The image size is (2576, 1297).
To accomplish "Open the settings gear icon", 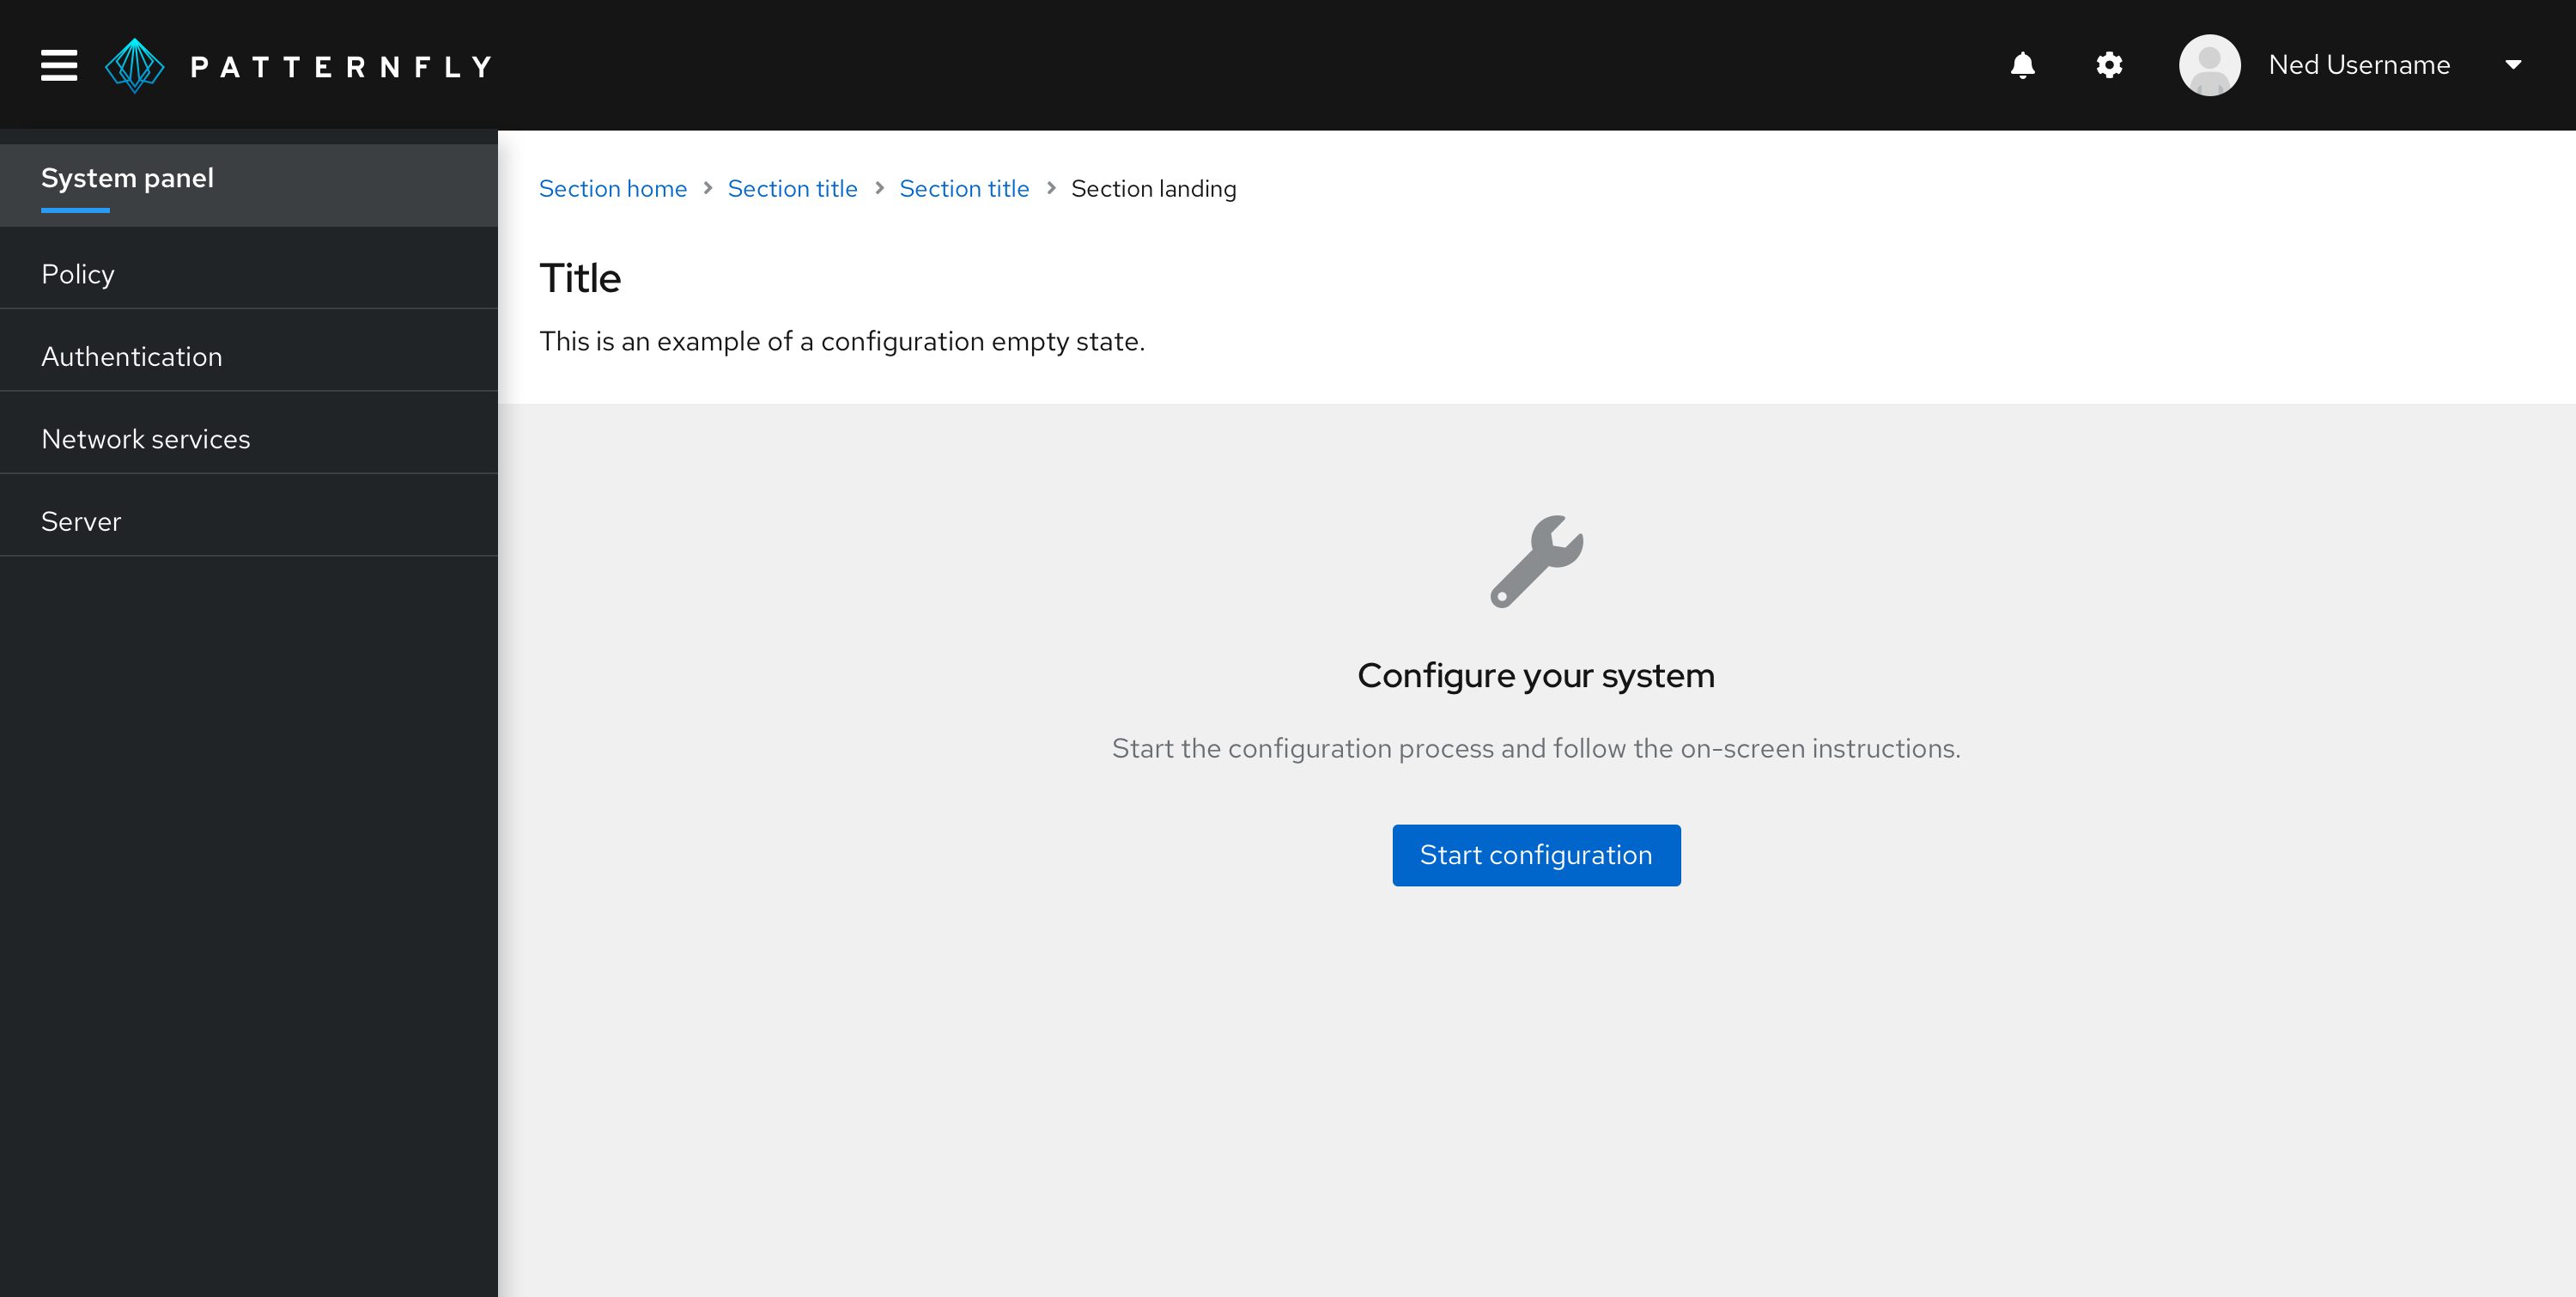I will (x=2110, y=64).
